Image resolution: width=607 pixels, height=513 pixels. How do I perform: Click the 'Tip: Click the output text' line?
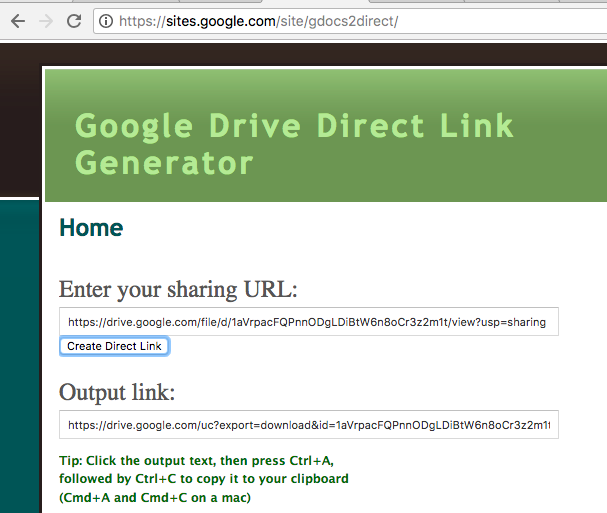coord(197,461)
